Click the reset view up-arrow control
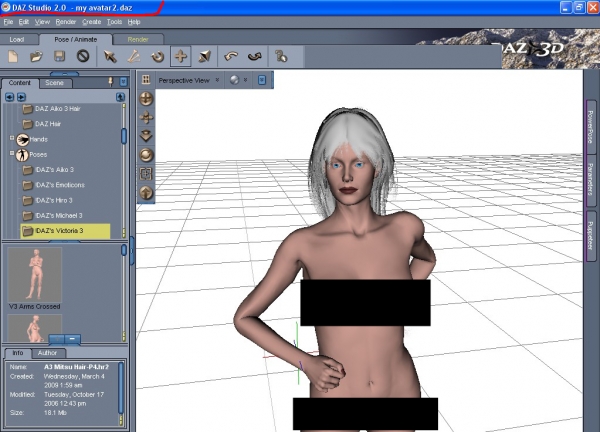Image resolution: width=600 pixels, height=432 pixels. click(146, 192)
